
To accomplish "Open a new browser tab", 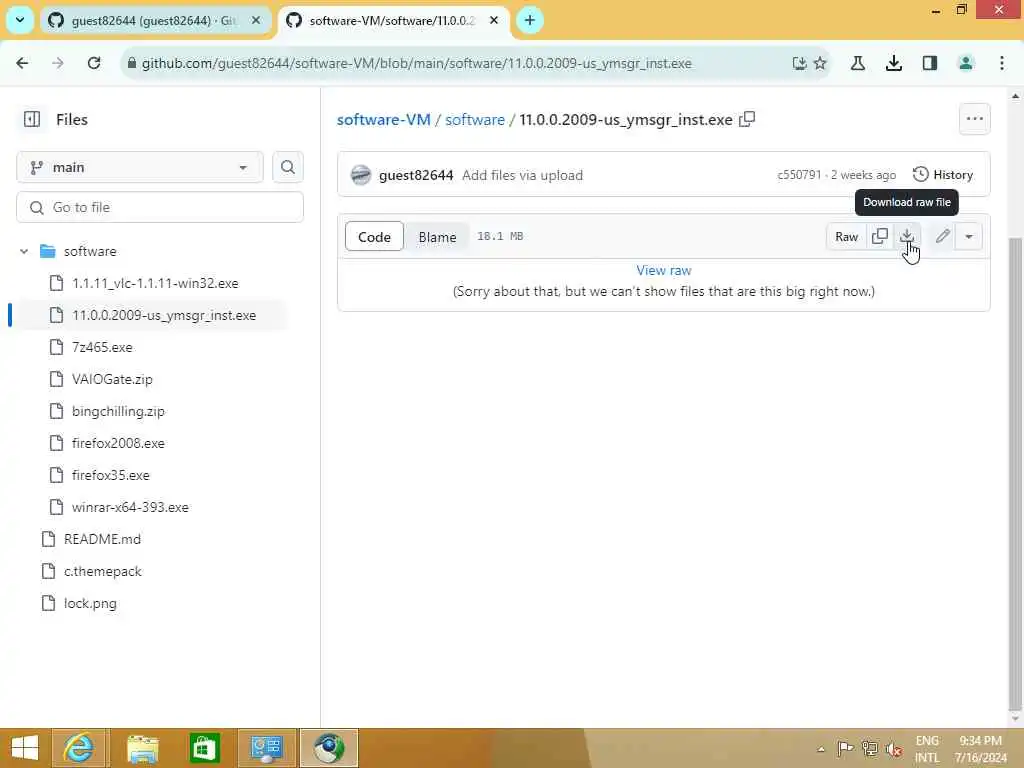I will click(x=530, y=20).
